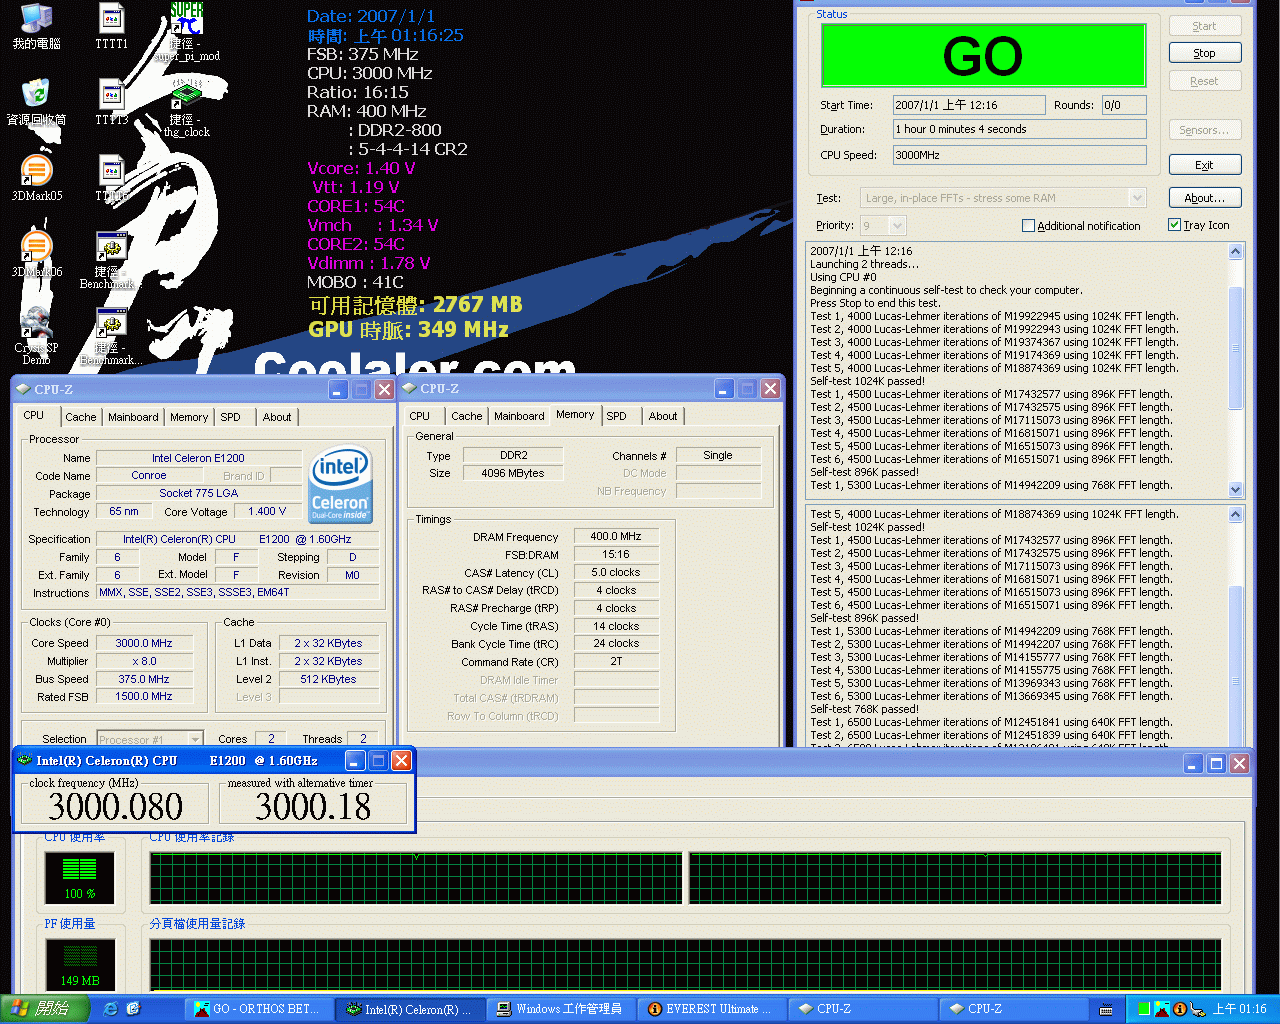Click the alternative timer reading 3000.18
Screen dimensions: 1280x1024
tap(313, 806)
